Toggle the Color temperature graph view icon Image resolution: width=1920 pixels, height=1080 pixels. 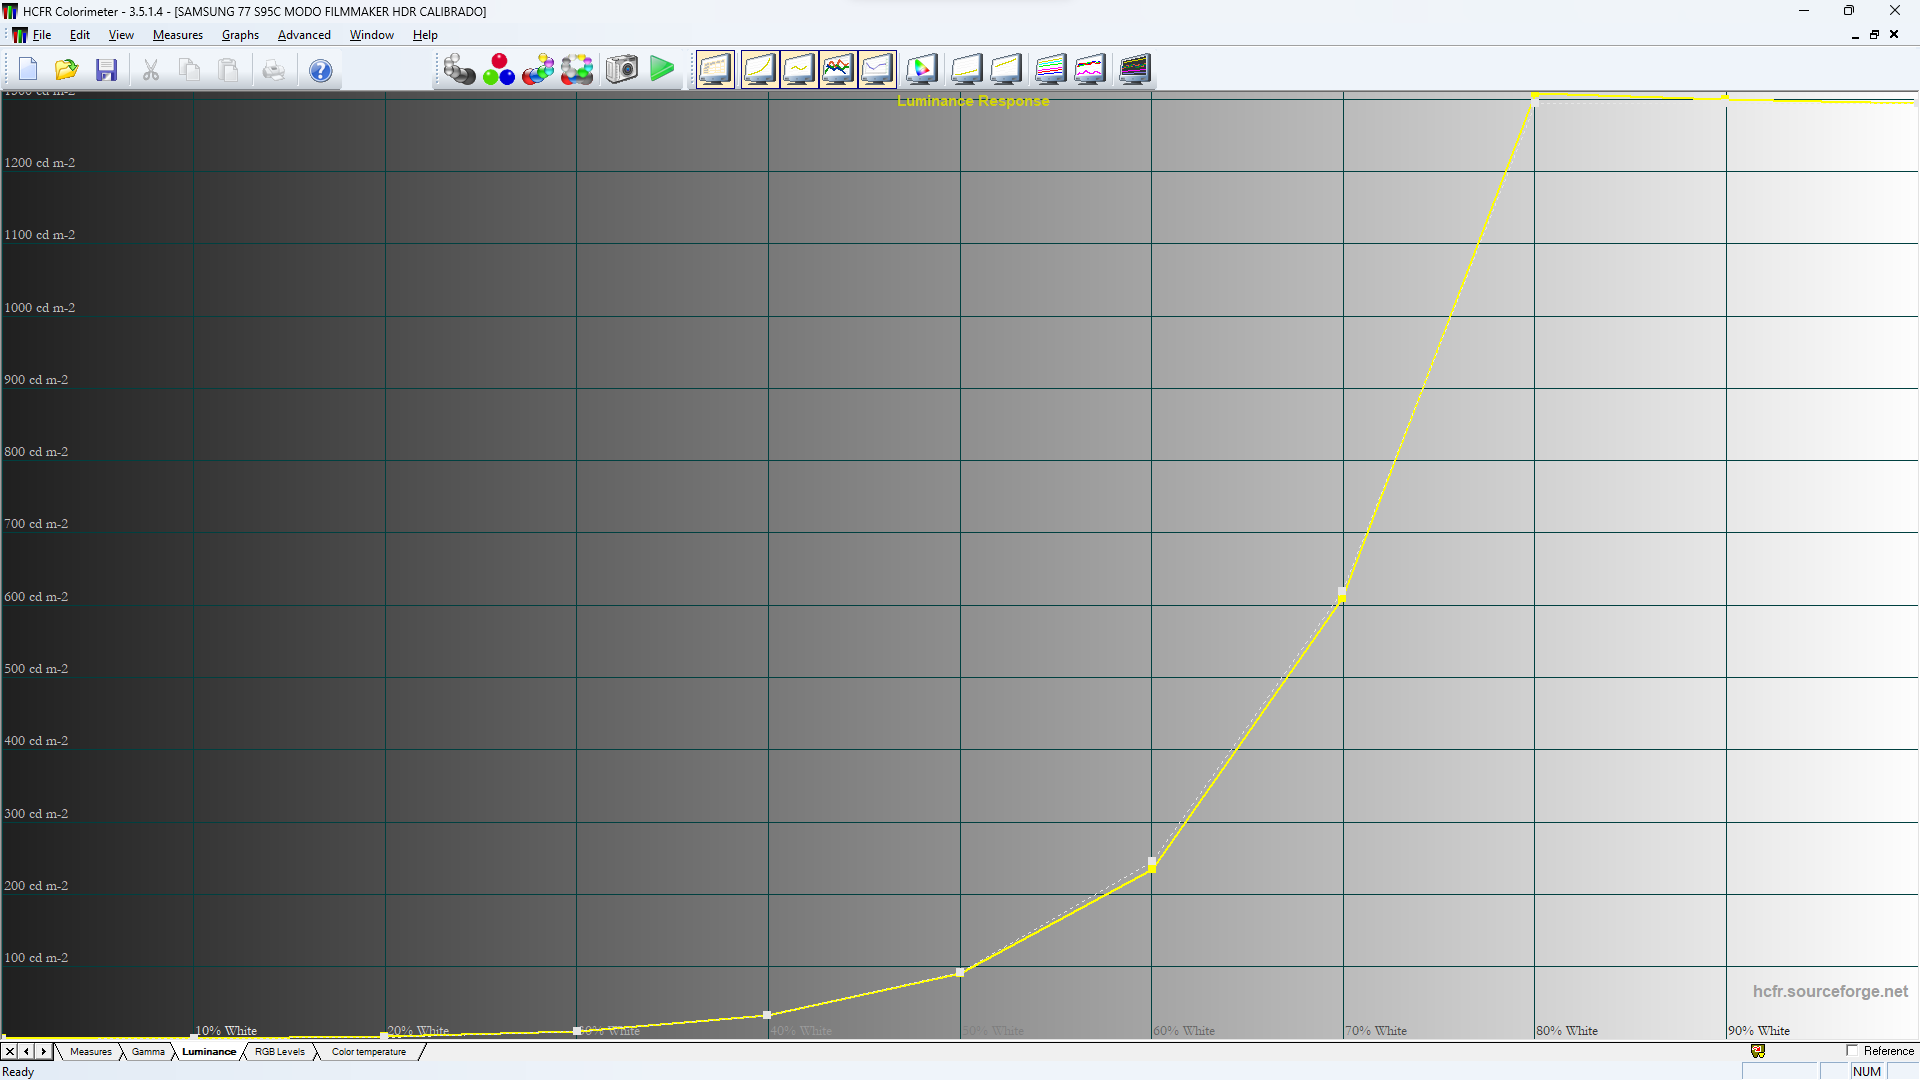877,69
